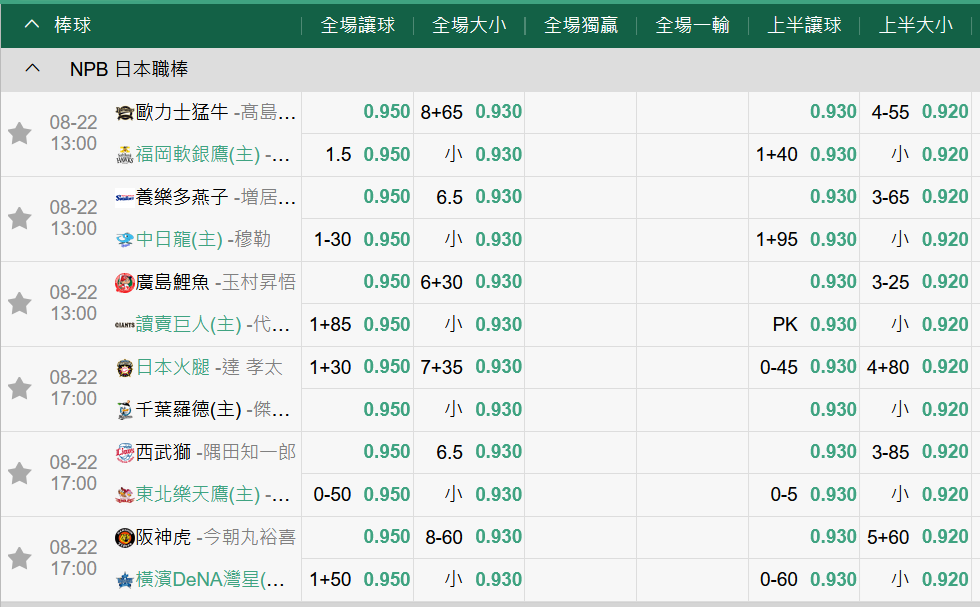Open the 讀賣巨人(主) team link
Viewport: 980px width, 607px height.
pos(188,324)
